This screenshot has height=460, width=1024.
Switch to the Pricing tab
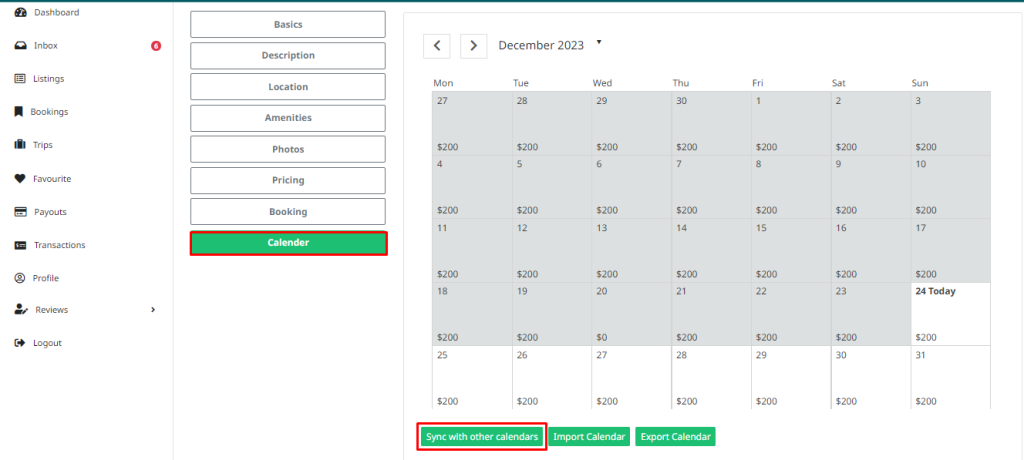tap(287, 180)
